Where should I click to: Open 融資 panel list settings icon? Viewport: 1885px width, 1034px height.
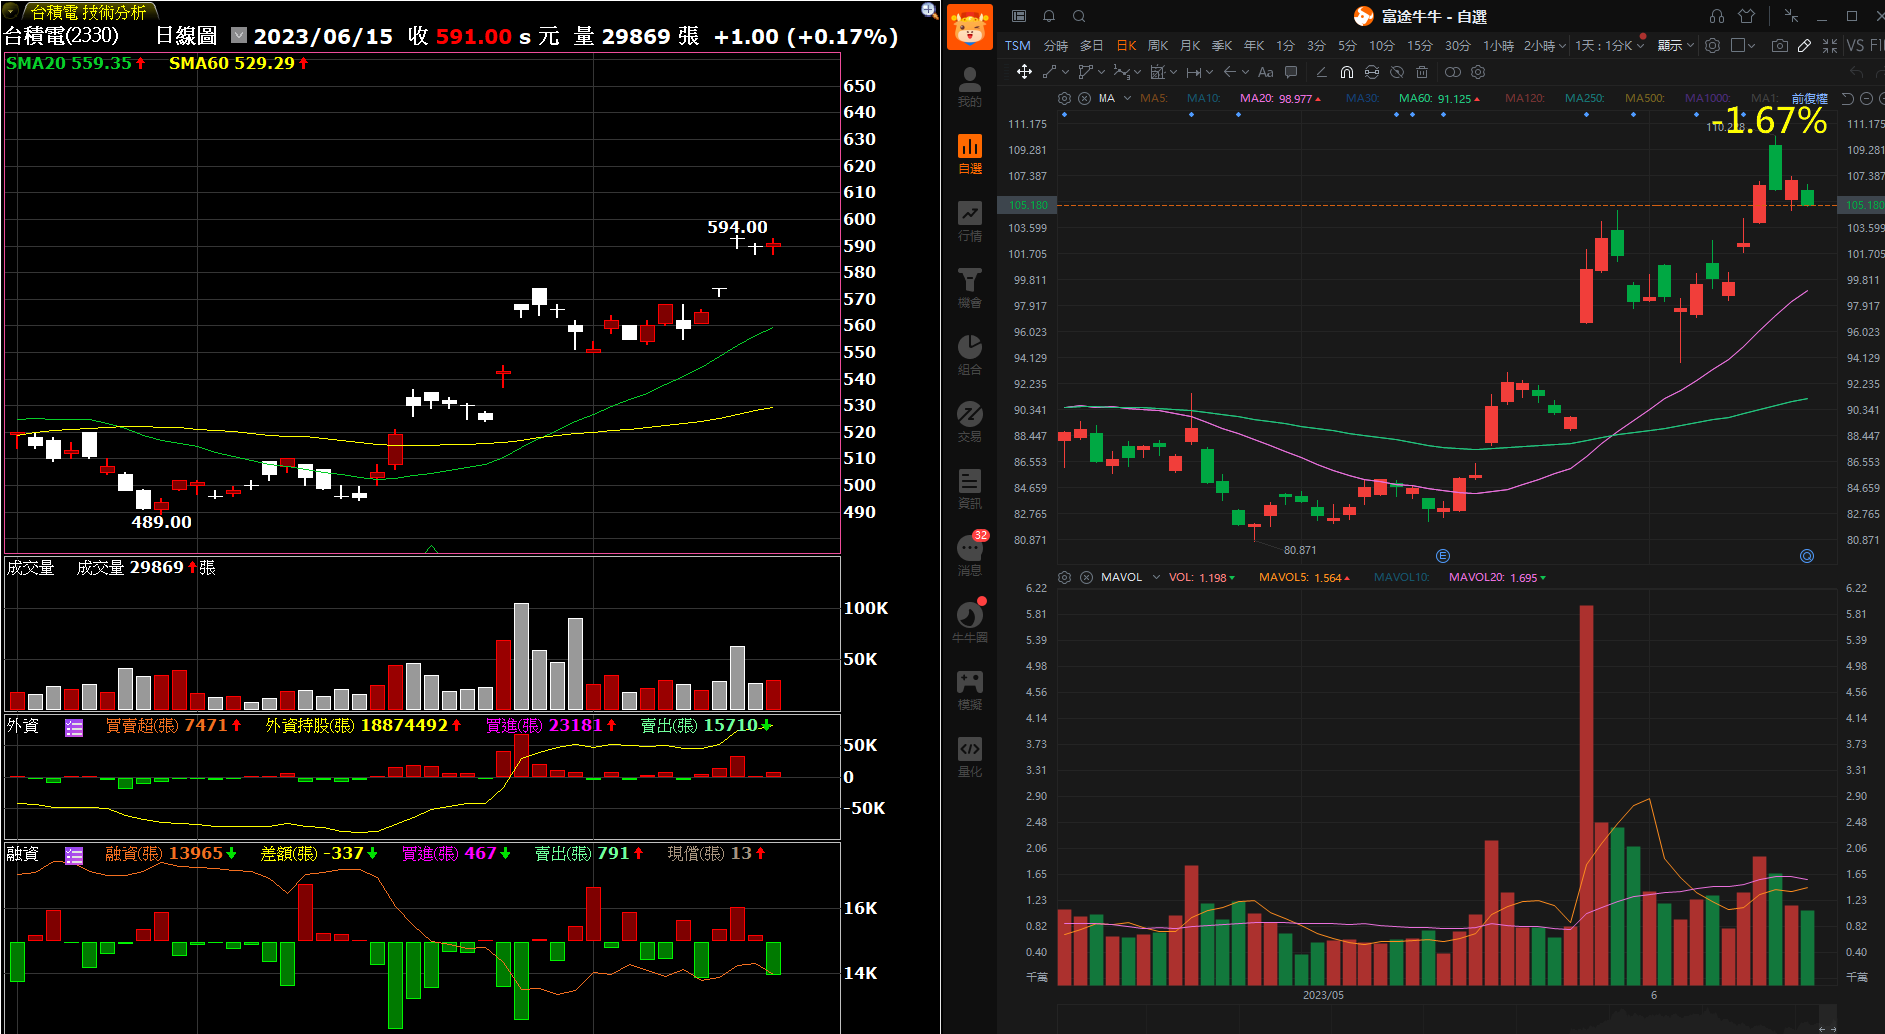74,856
